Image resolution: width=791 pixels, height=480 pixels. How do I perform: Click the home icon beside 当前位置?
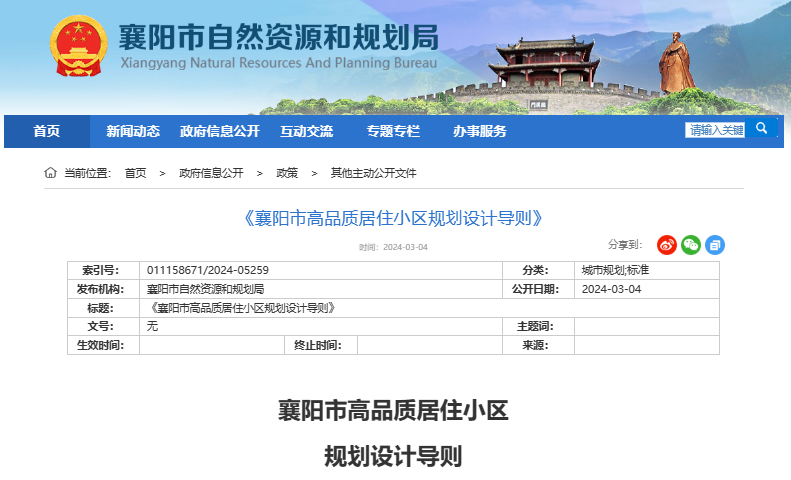coord(50,173)
